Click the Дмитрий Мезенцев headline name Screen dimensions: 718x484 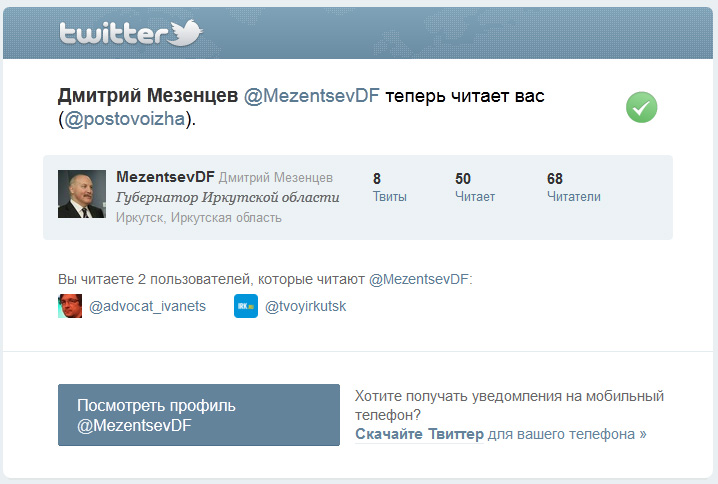[148, 97]
